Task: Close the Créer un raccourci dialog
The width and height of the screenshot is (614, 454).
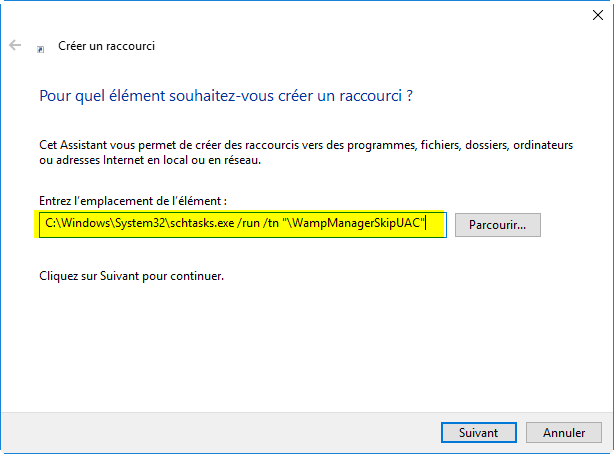Action: pyautogui.click(x=598, y=15)
